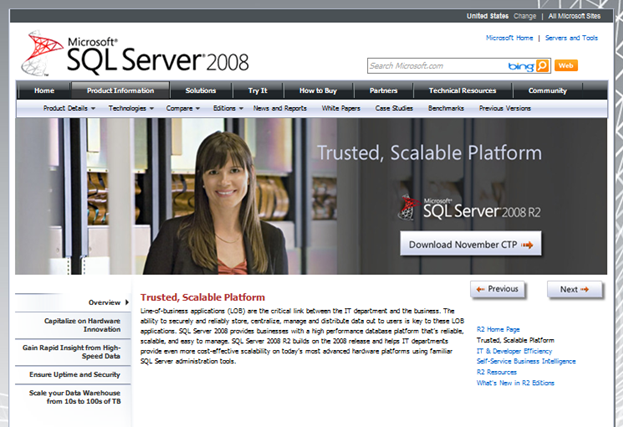
Task: Click the SQL Server 2008 R2 banner logo
Action: pyautogui.click(x=469, y=208)
